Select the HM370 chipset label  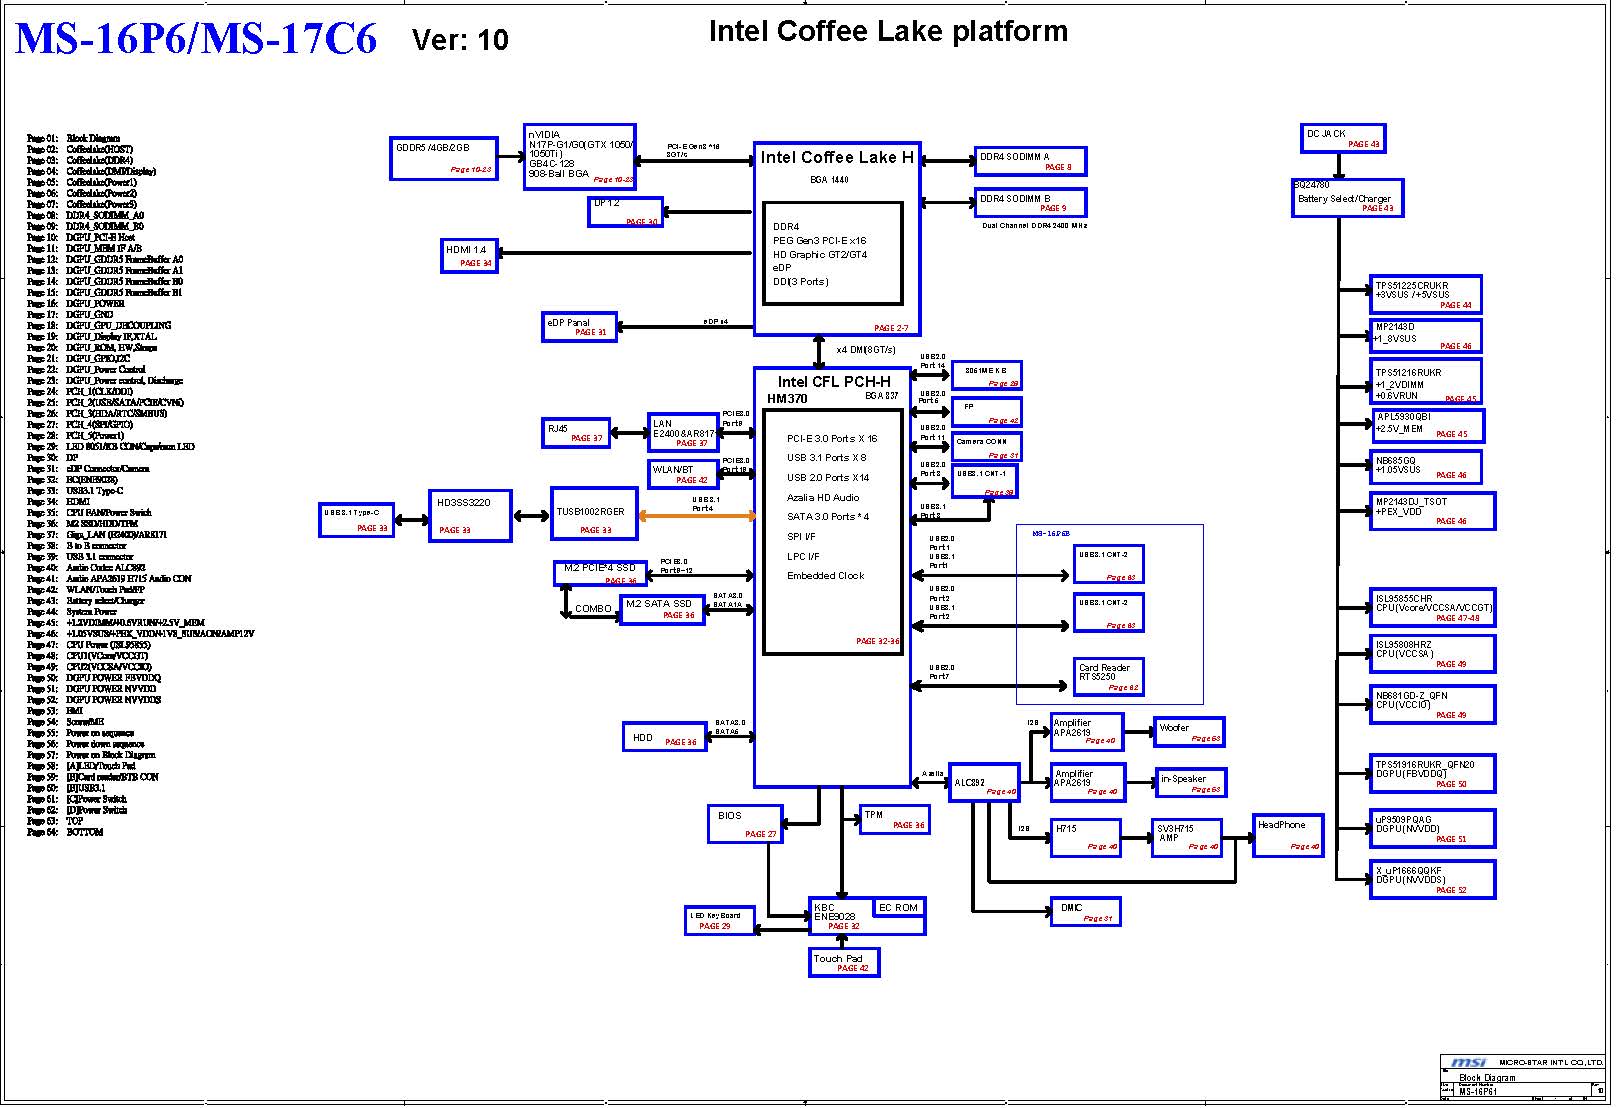[787, 398]
